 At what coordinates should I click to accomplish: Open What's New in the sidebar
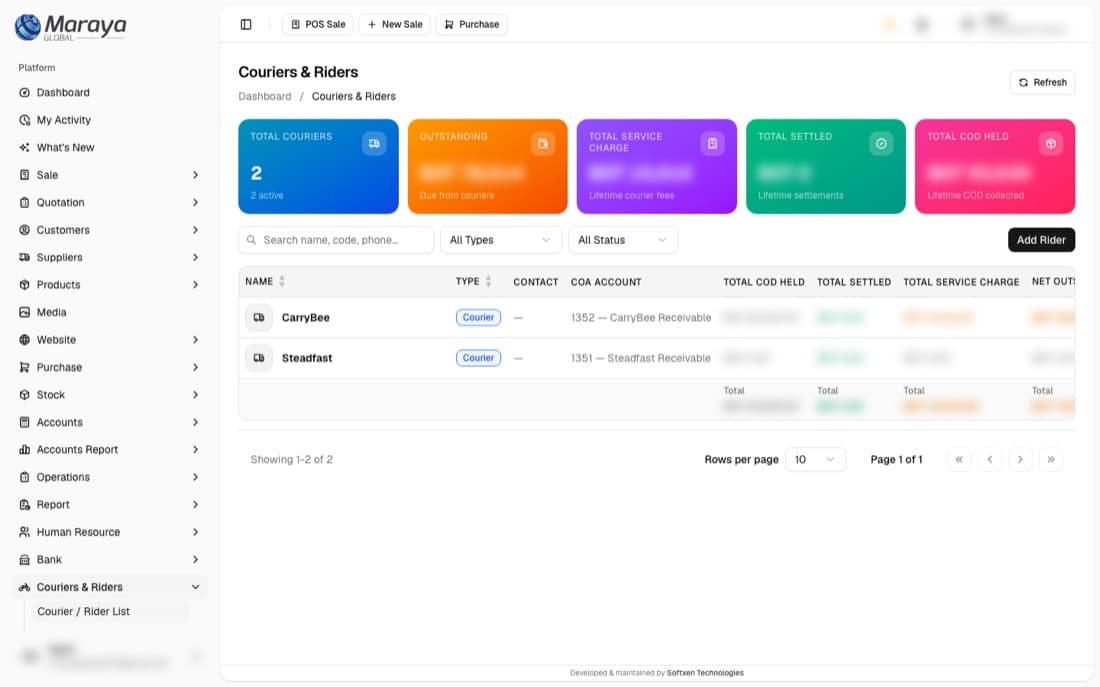point(109,147)
